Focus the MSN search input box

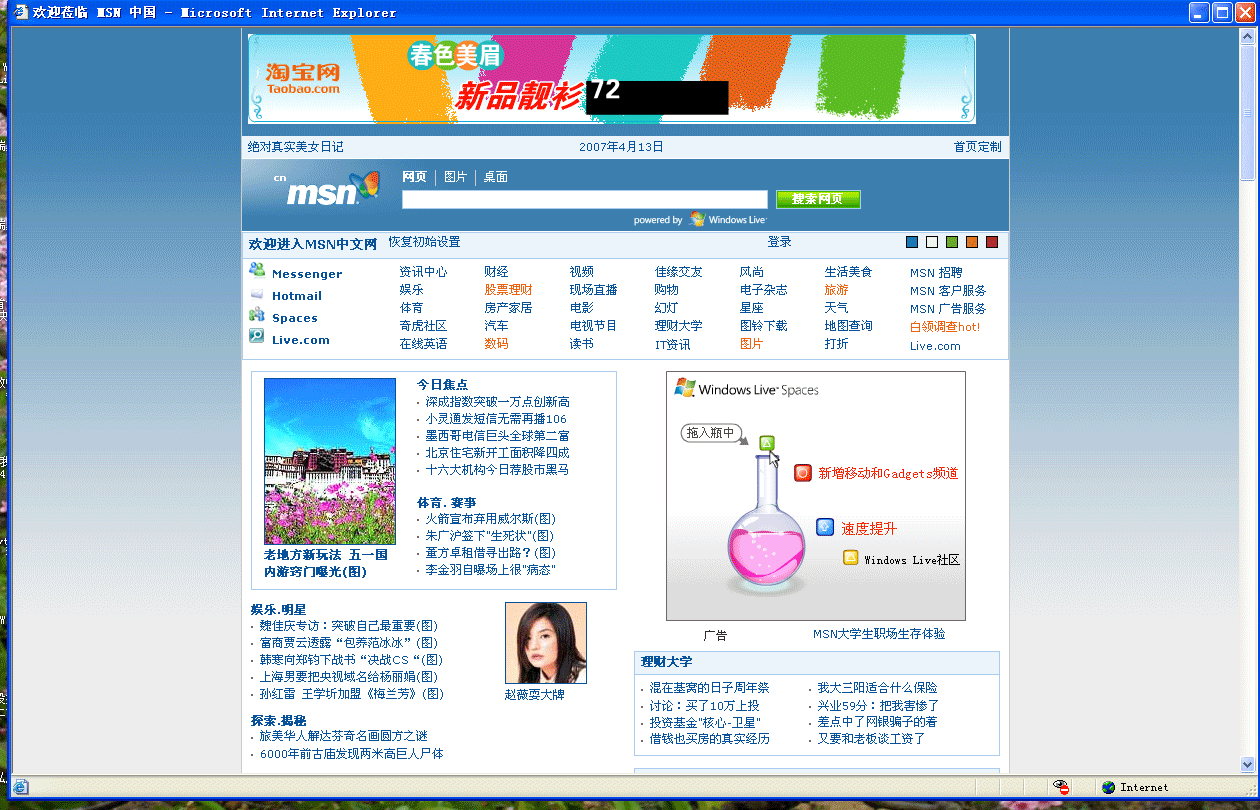point(585,199)
